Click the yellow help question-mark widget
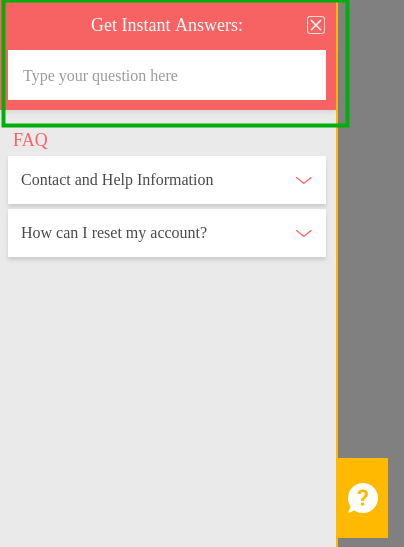The width and height of the screenshot is (404, 547). pos(362,498)
